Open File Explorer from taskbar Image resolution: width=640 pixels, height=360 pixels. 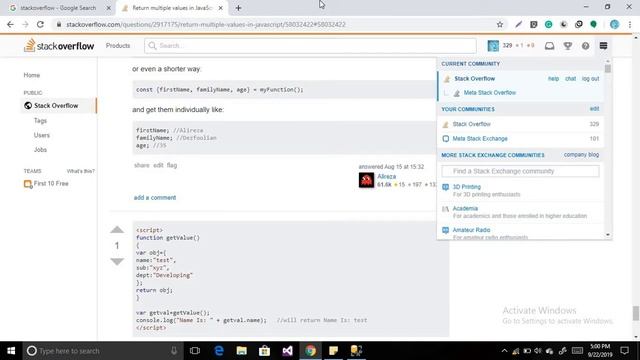(242, 351)
